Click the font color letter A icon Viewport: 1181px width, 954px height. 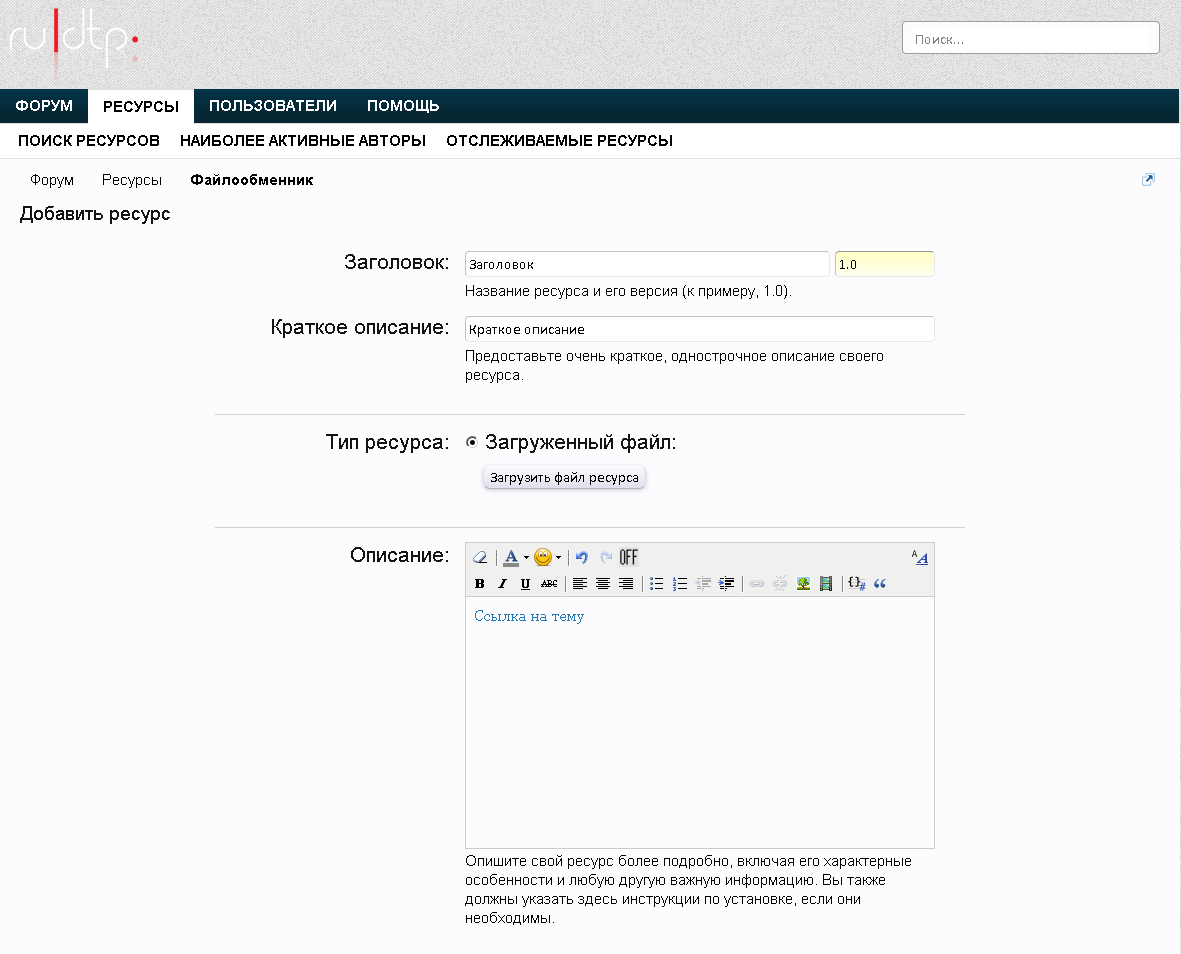(511, 557)
